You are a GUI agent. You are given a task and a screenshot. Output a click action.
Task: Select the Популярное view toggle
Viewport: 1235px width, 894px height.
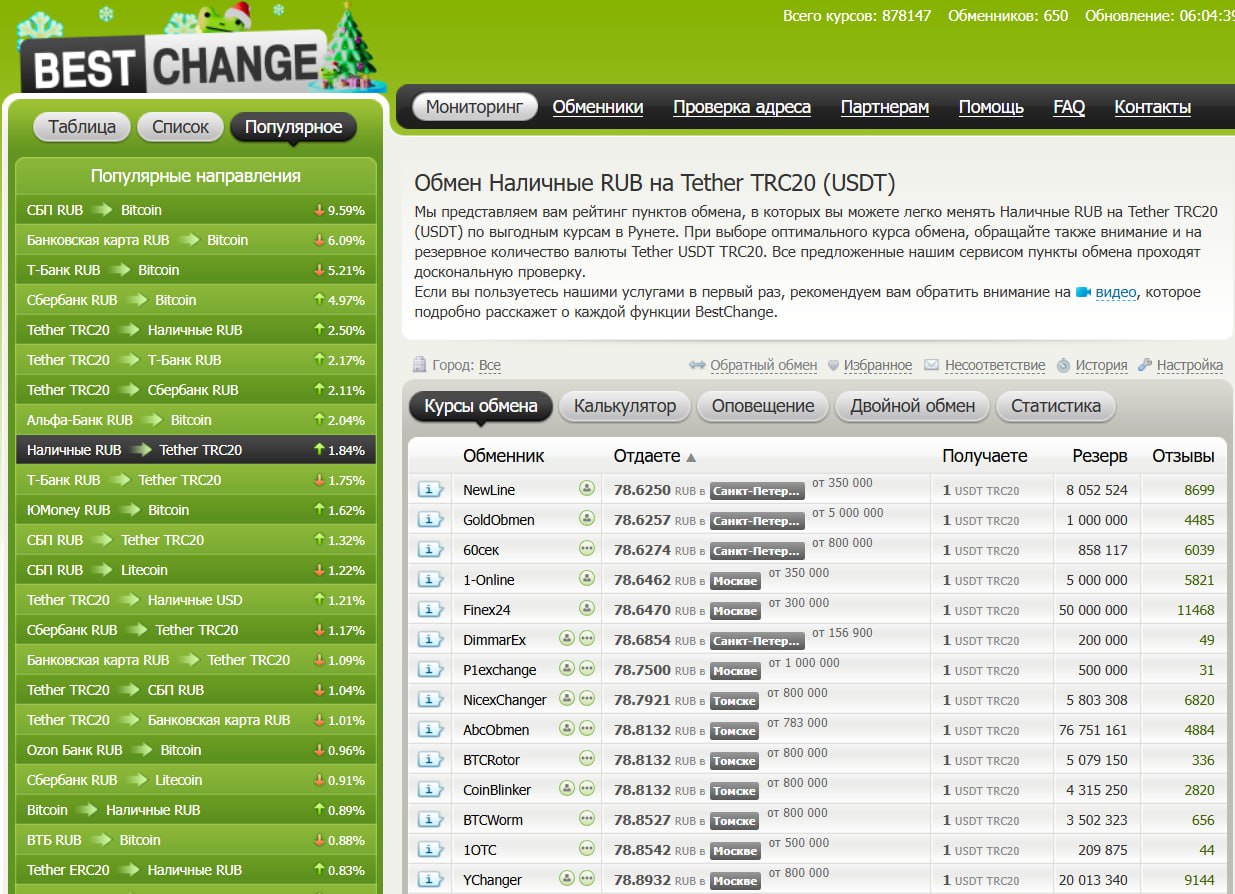tap(293, 127)
